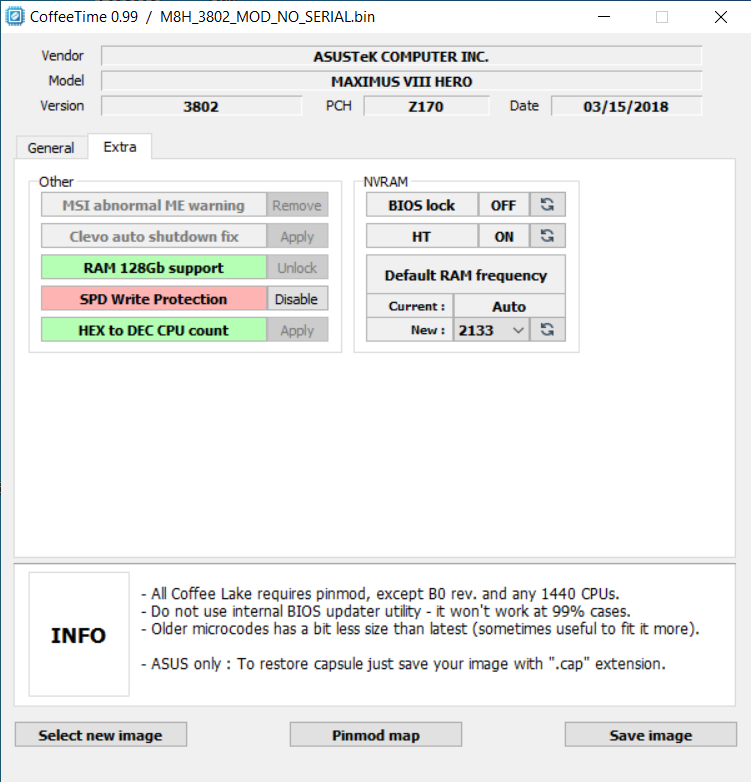Click the line about internal BIOS updater utility
This screenshot has height=782, width=751.
click(x=385, y=611)
